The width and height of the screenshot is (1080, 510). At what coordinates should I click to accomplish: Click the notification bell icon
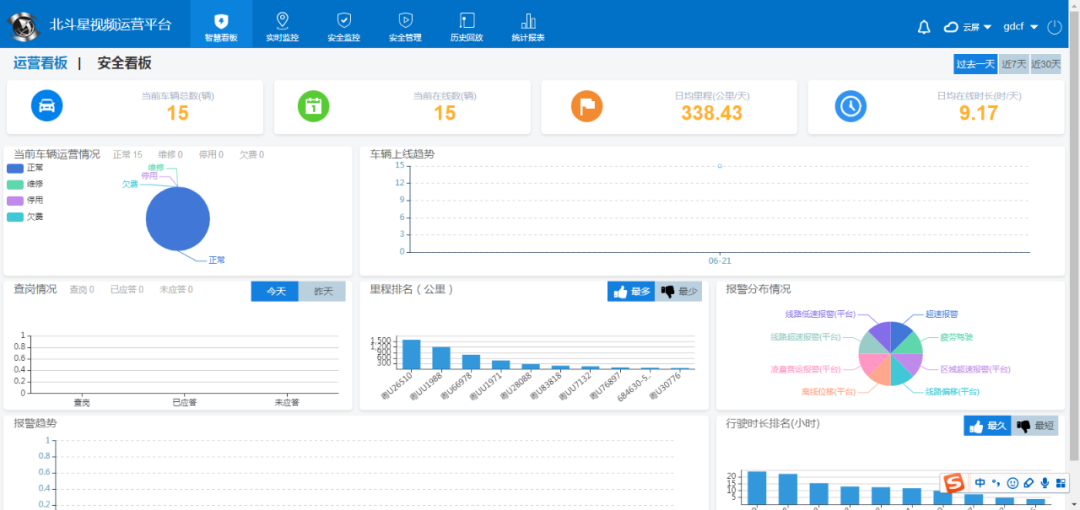924,27
